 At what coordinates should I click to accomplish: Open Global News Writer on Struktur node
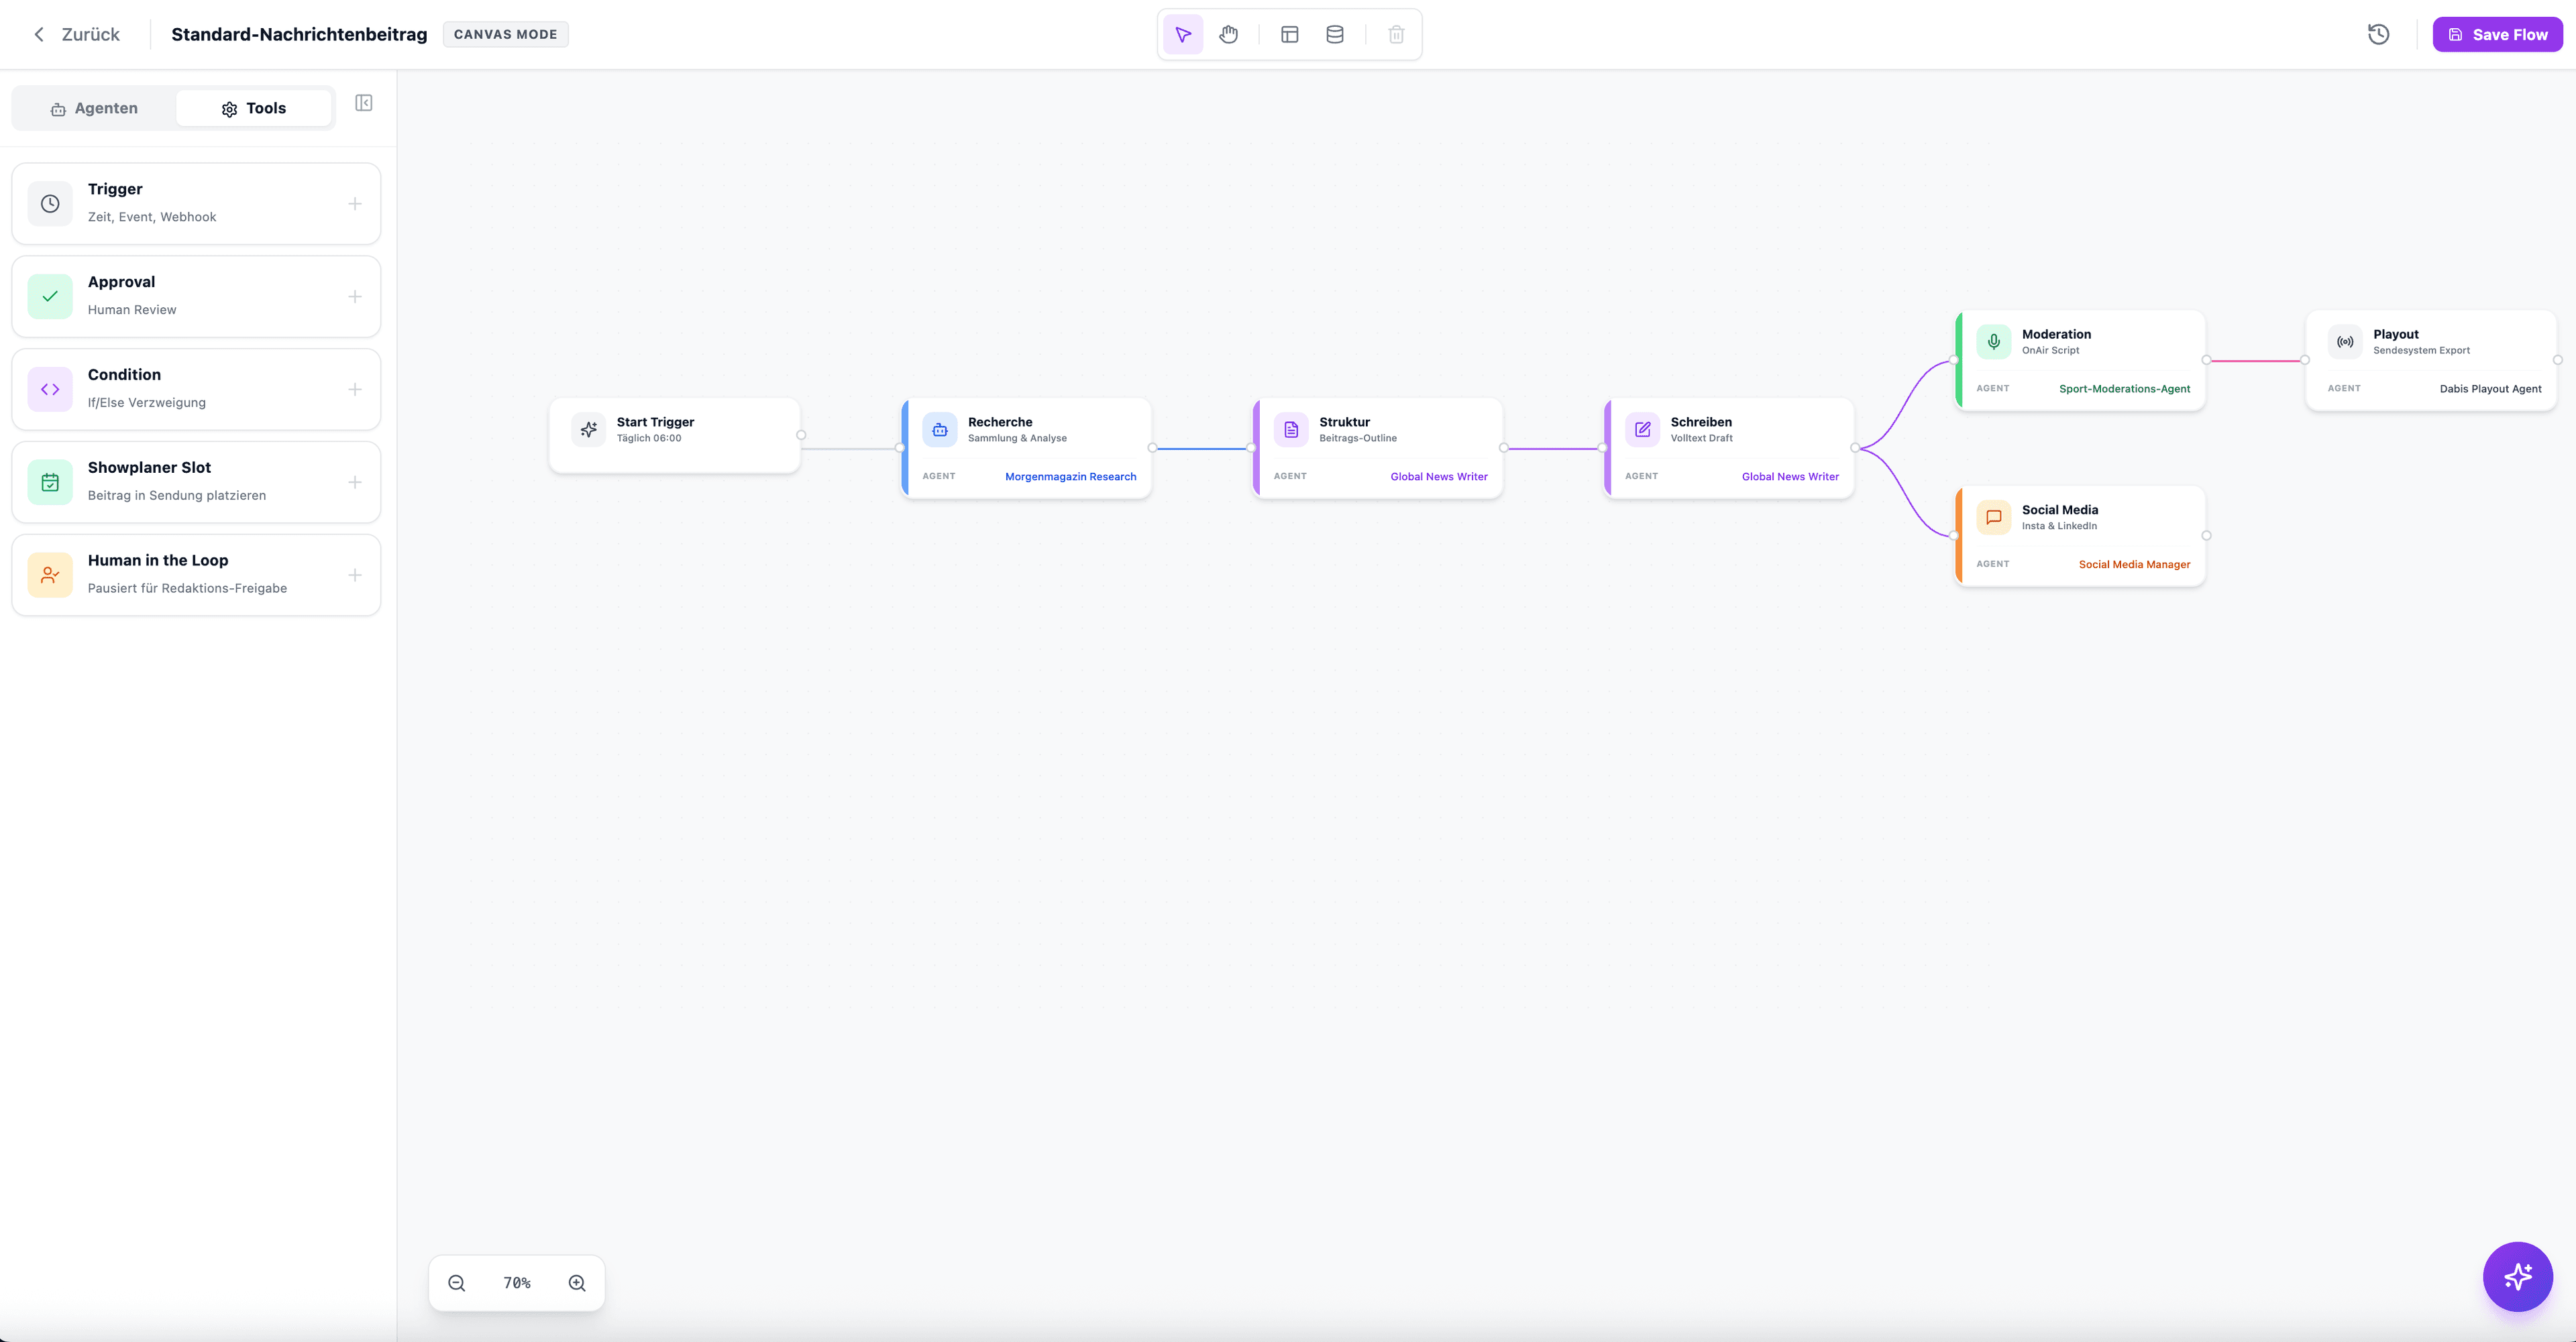[x=1439, y=477]
